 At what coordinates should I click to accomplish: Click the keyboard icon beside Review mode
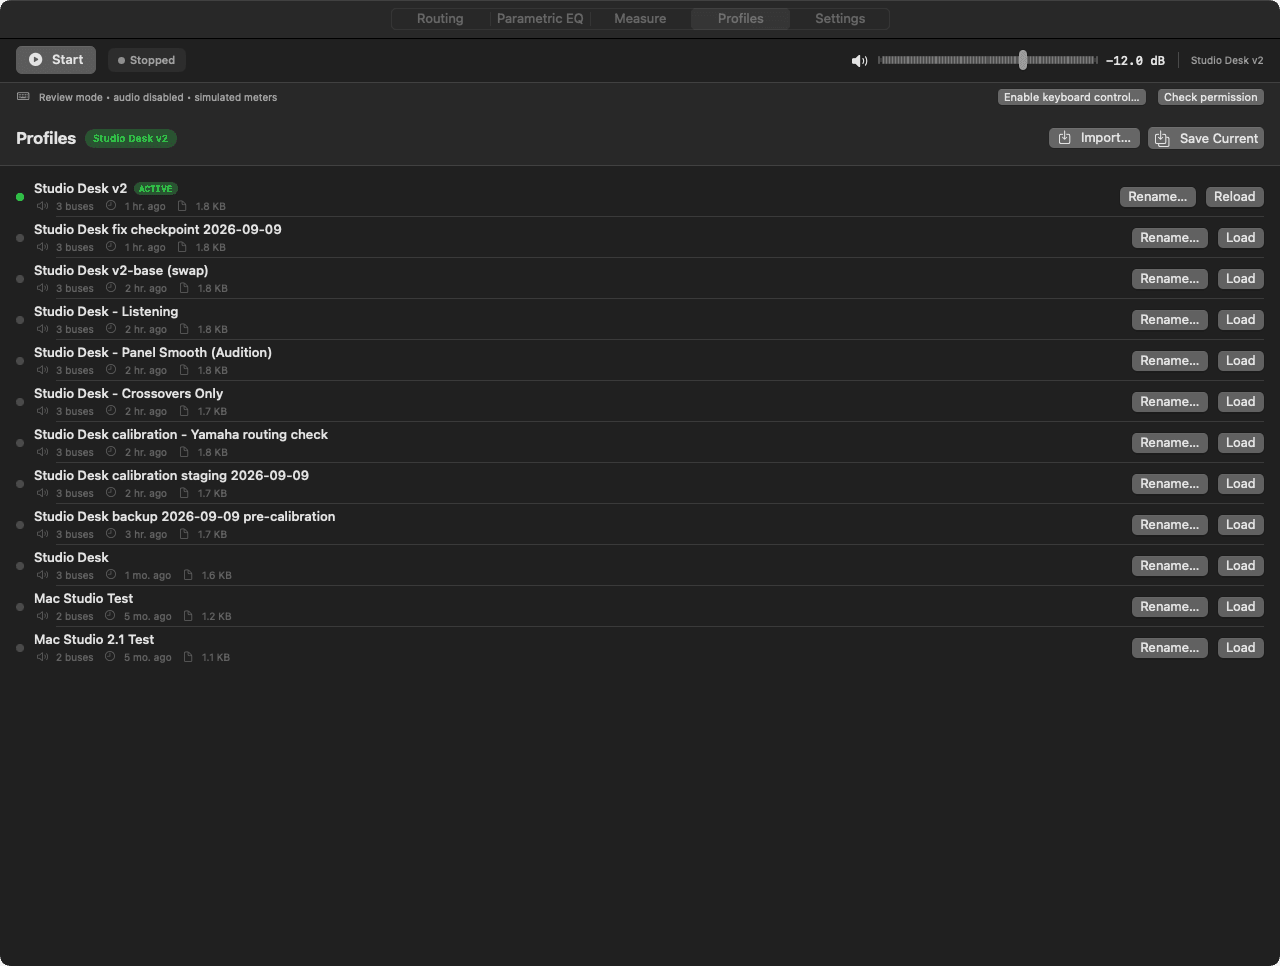click(23, 97)
